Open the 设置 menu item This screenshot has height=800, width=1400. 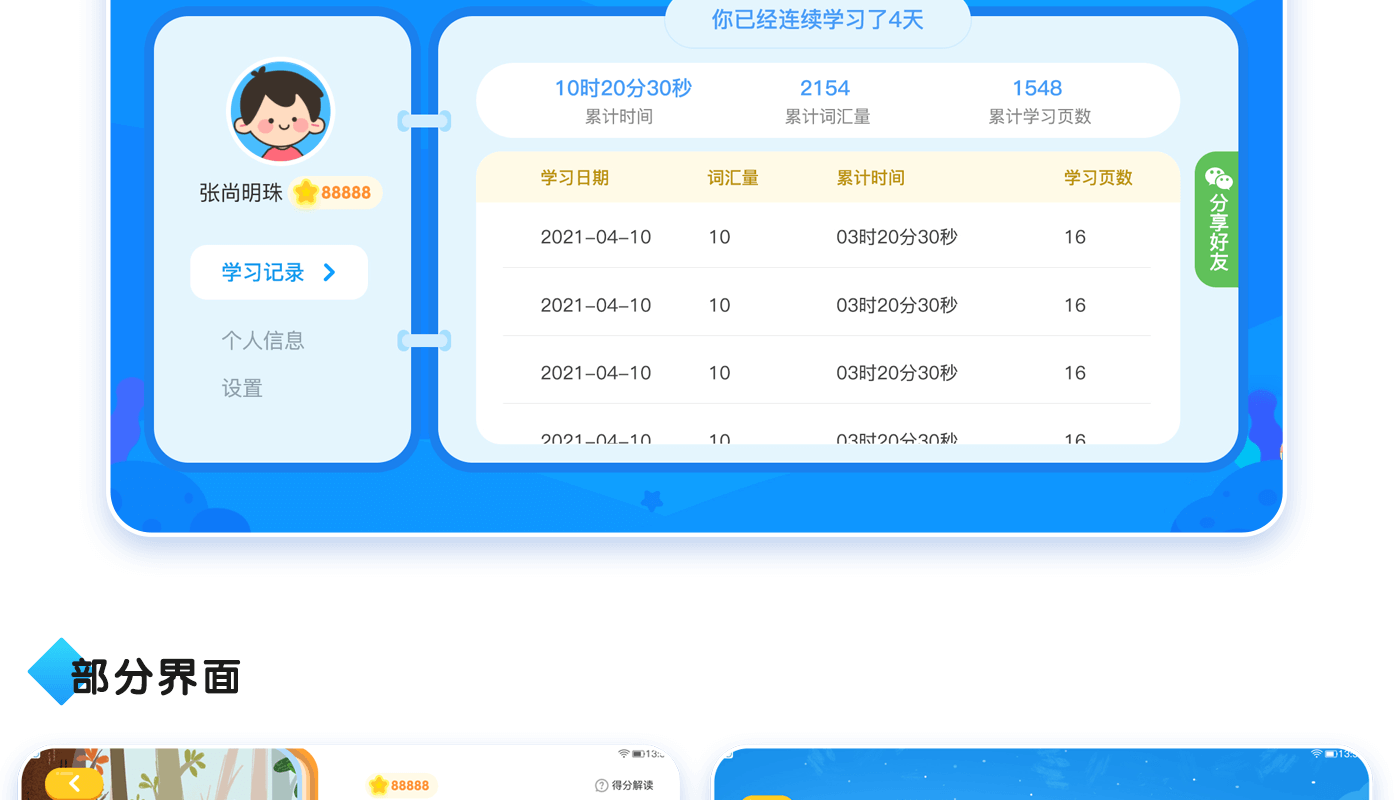click(242, 388)
